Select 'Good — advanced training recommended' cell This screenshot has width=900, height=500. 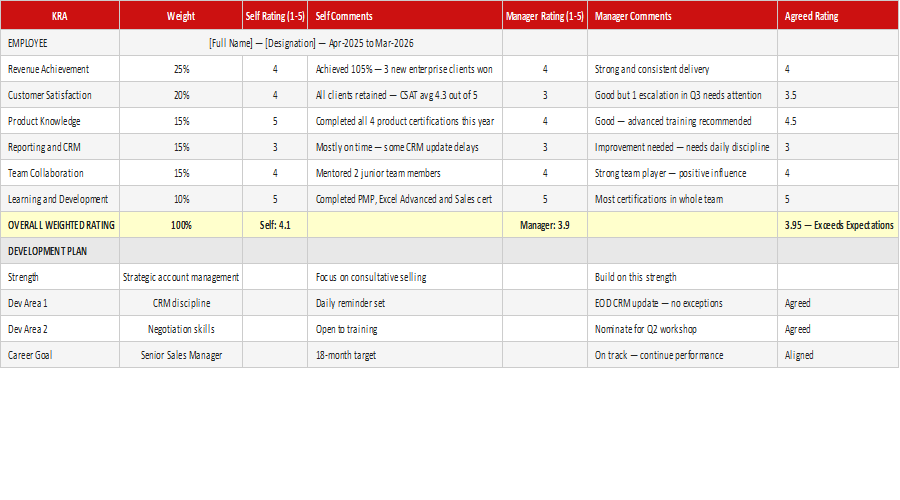pyautogui.click(x=682, y=121)
